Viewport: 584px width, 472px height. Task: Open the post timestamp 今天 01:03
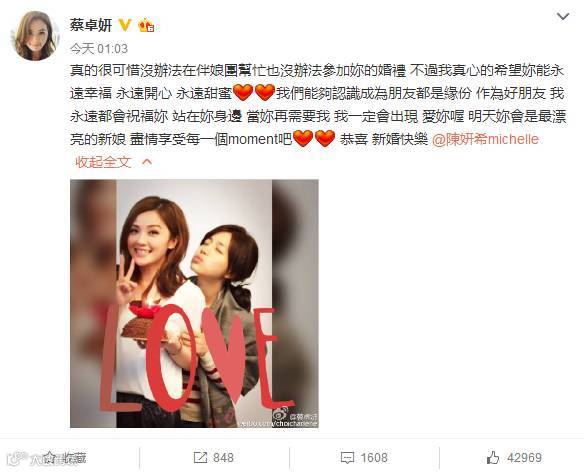[99, 49]
